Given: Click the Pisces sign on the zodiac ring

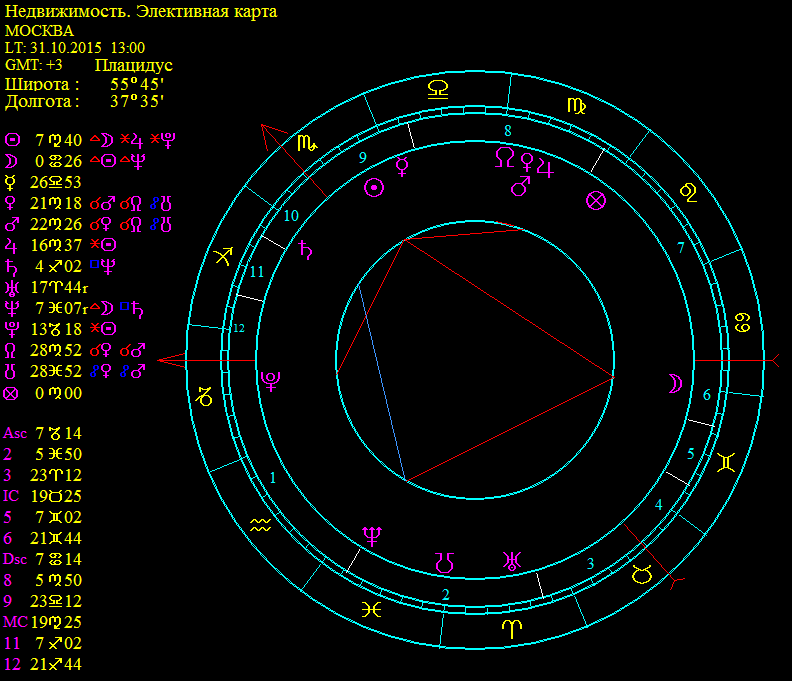Looking at the screenshot, I should 371,610.
